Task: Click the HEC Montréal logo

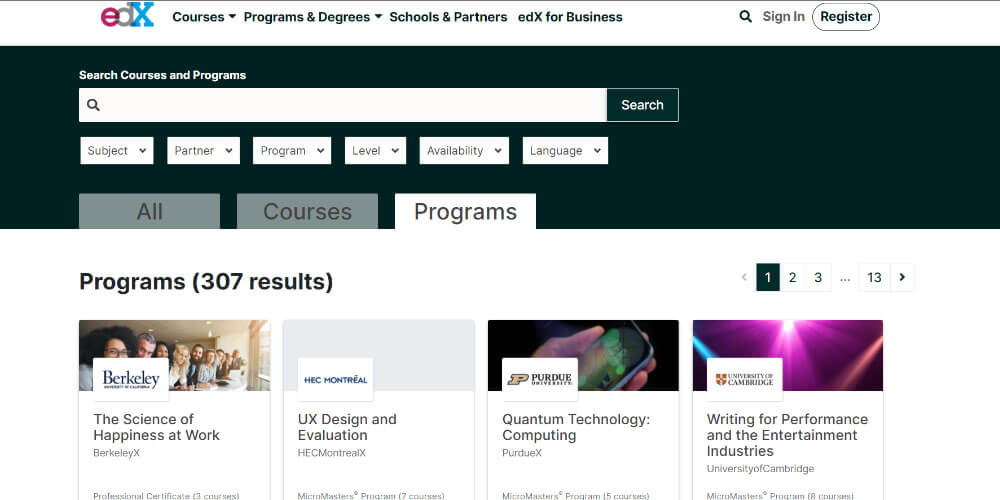Action: tap(335, 379)
